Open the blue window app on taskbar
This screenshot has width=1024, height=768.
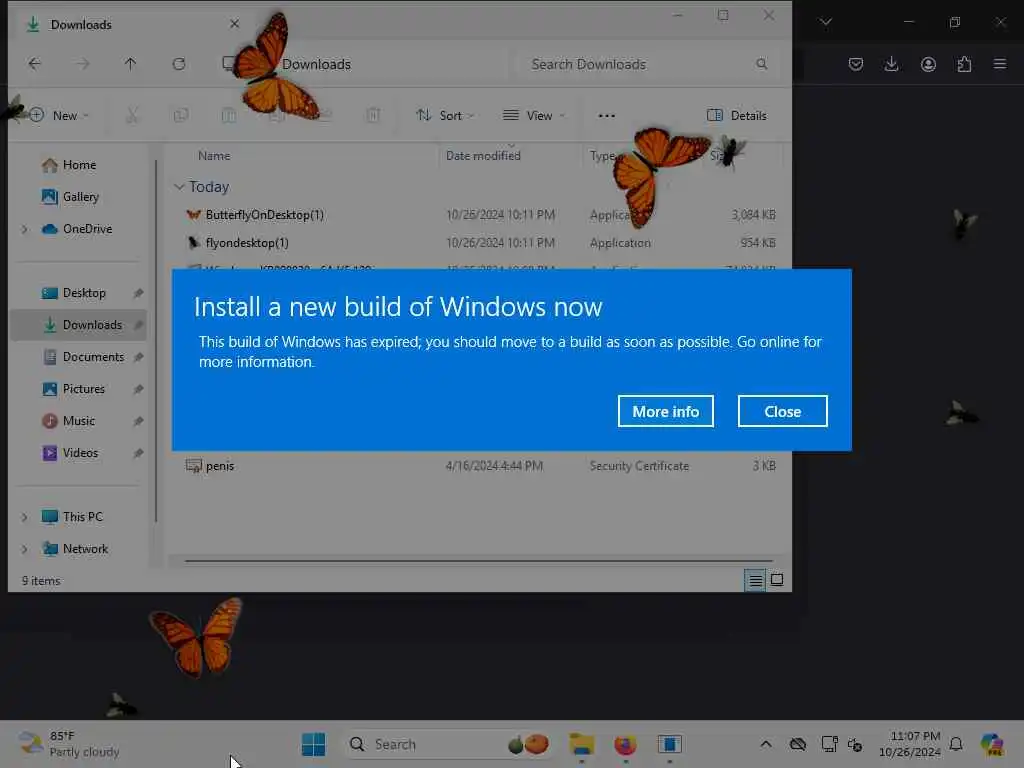pos(669,744)
